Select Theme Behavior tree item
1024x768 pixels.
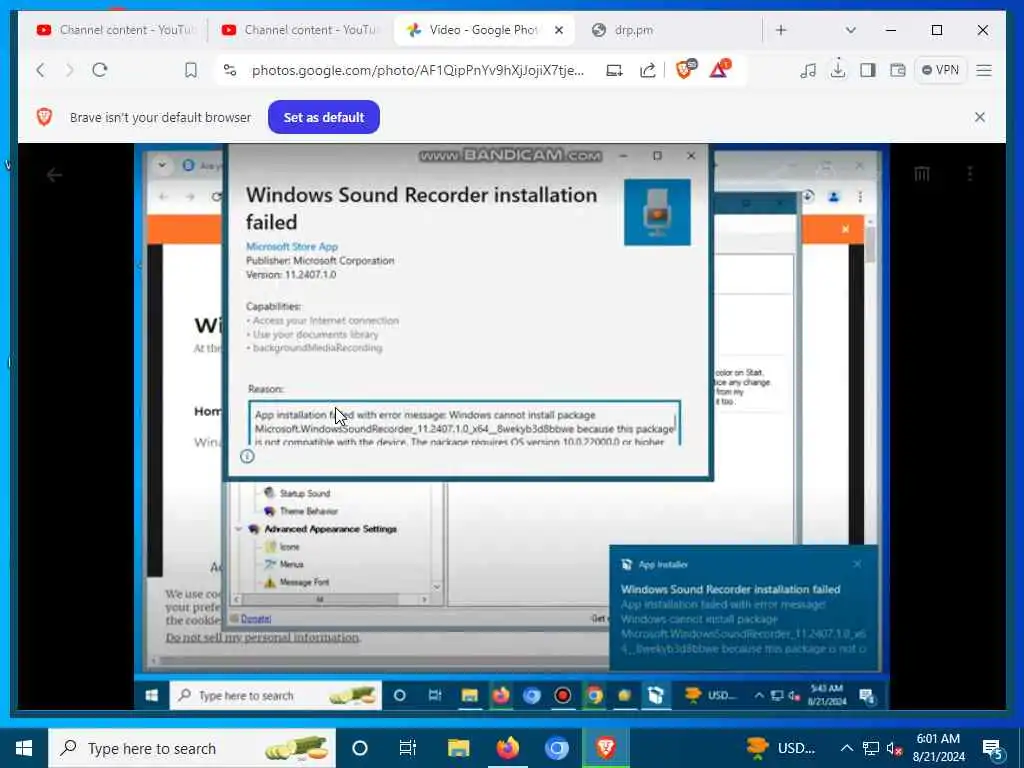pyautogui.click(x=309, y=511)
